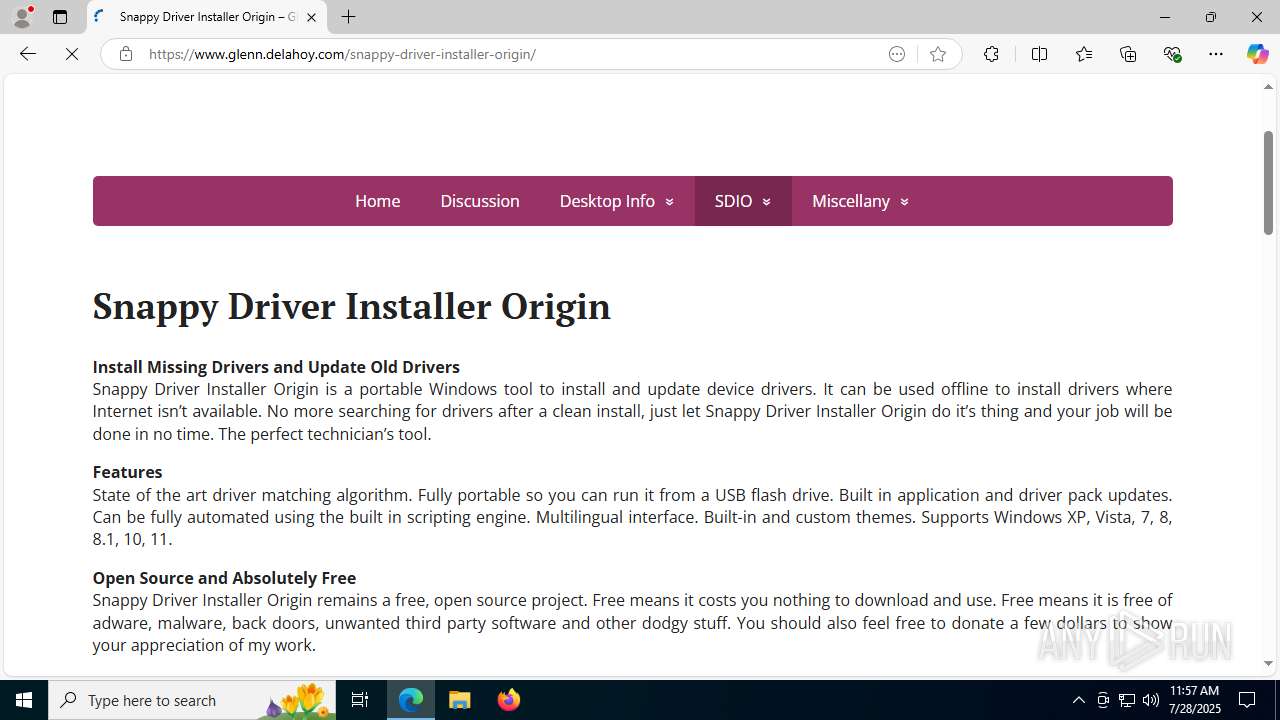Open Settings and more ellipsis menu

coord(1216,54)
